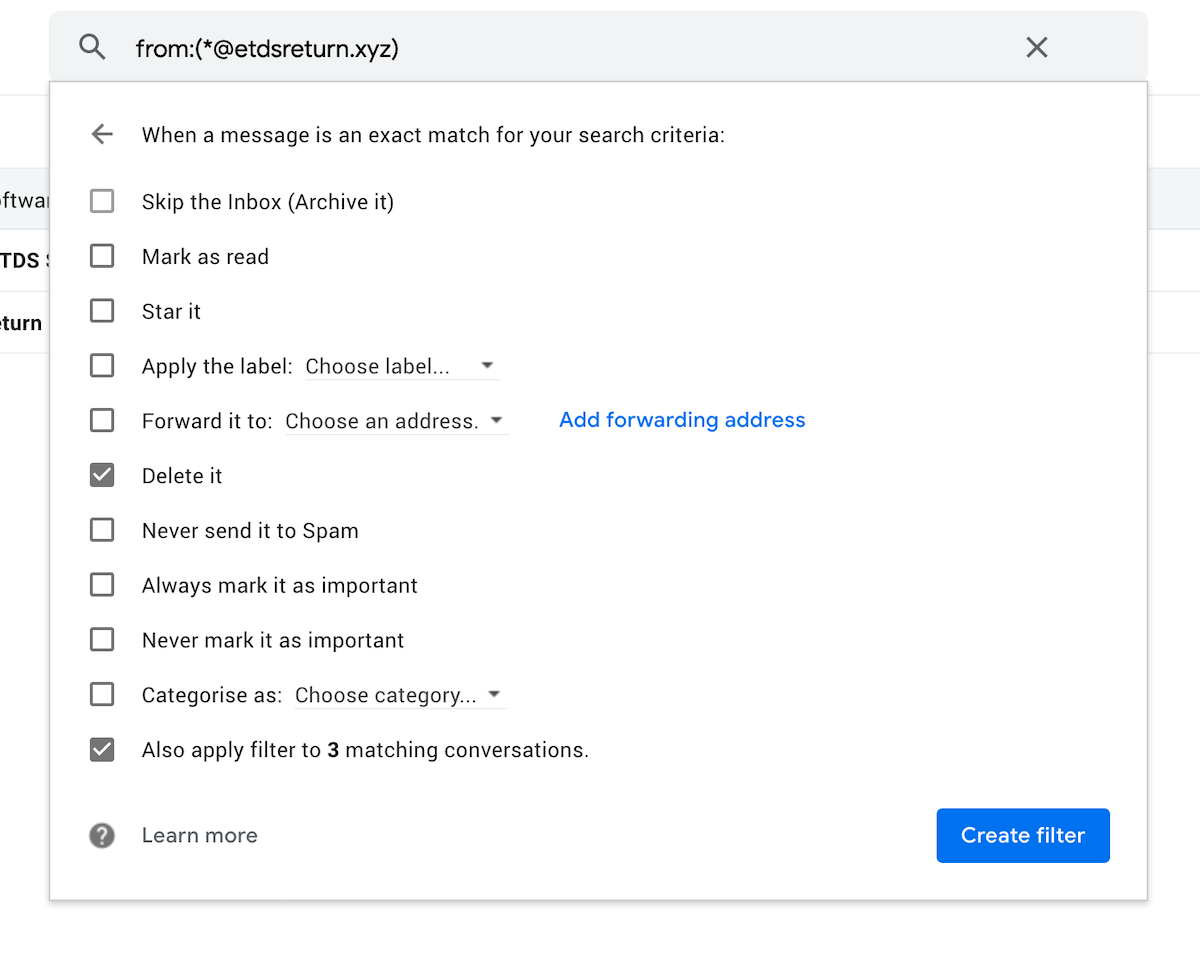Open the Choose an address dropdown
The width and height of the screenshot is (1200, 965).
coord(396,420)
